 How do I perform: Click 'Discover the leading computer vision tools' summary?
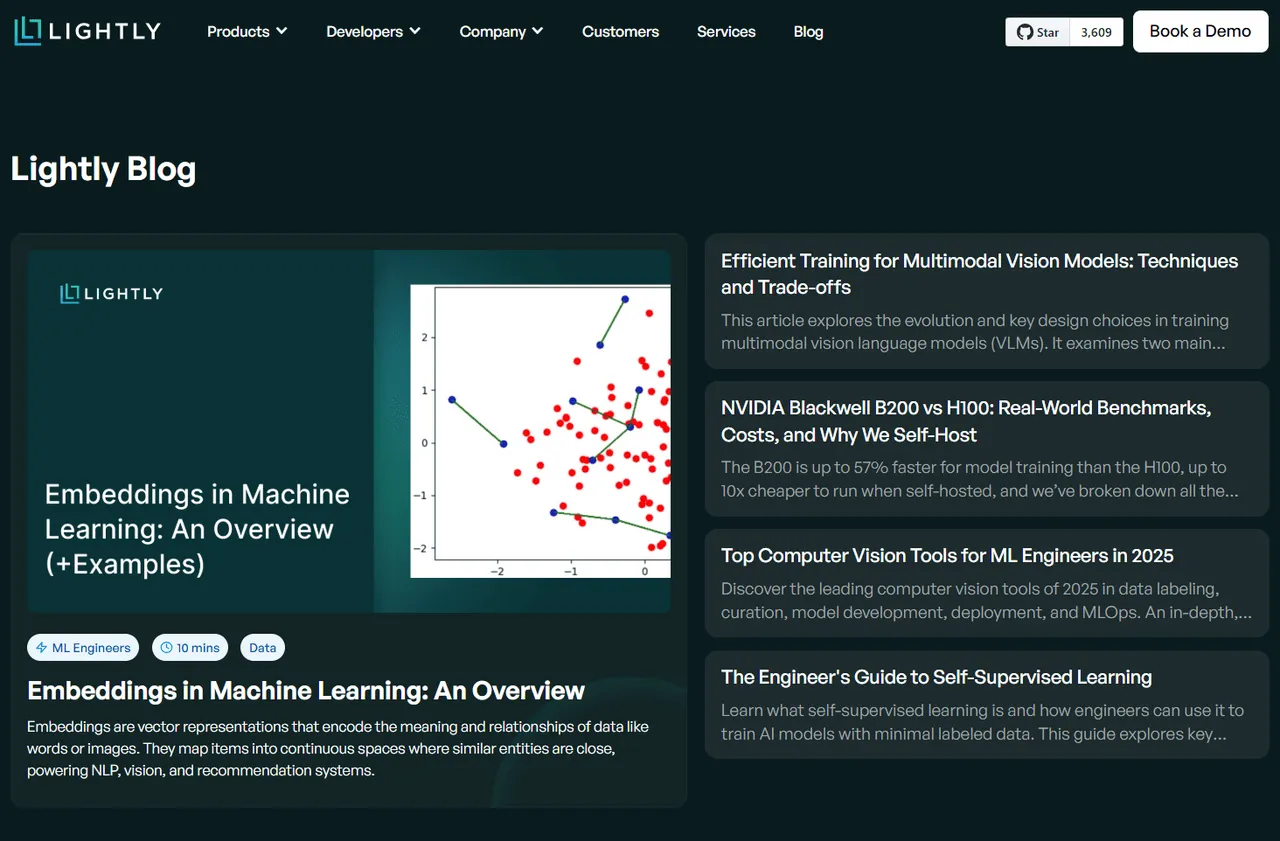tap(986, 601)
